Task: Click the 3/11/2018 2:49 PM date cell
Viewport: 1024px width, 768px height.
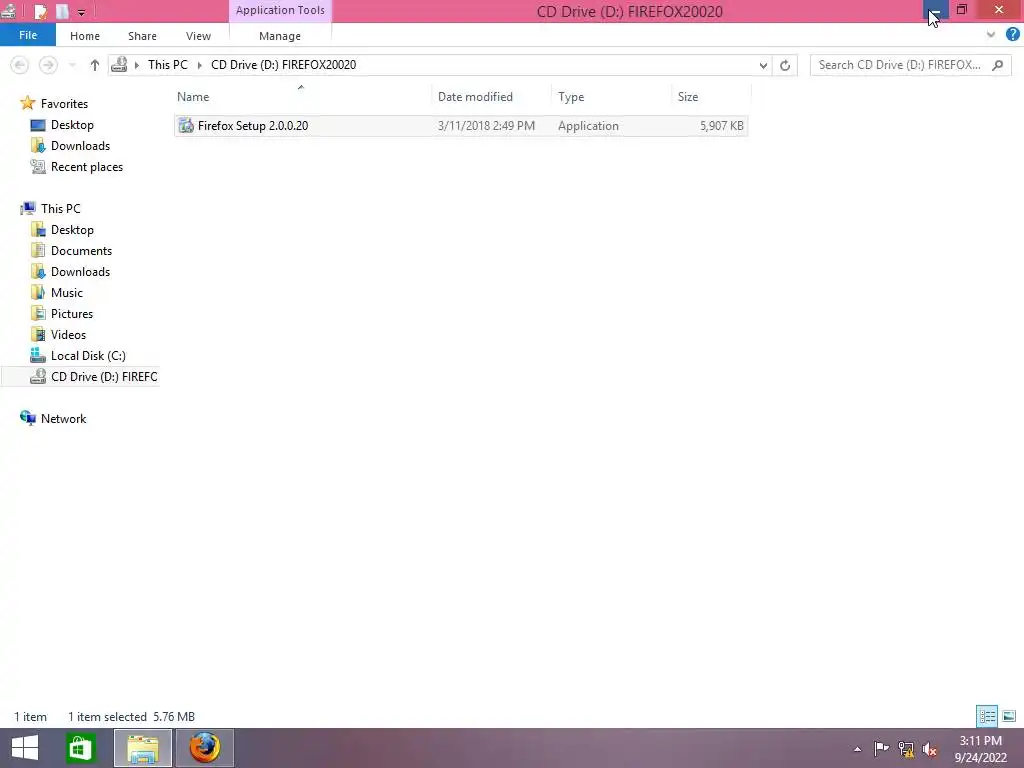Action: coord(486,126)
